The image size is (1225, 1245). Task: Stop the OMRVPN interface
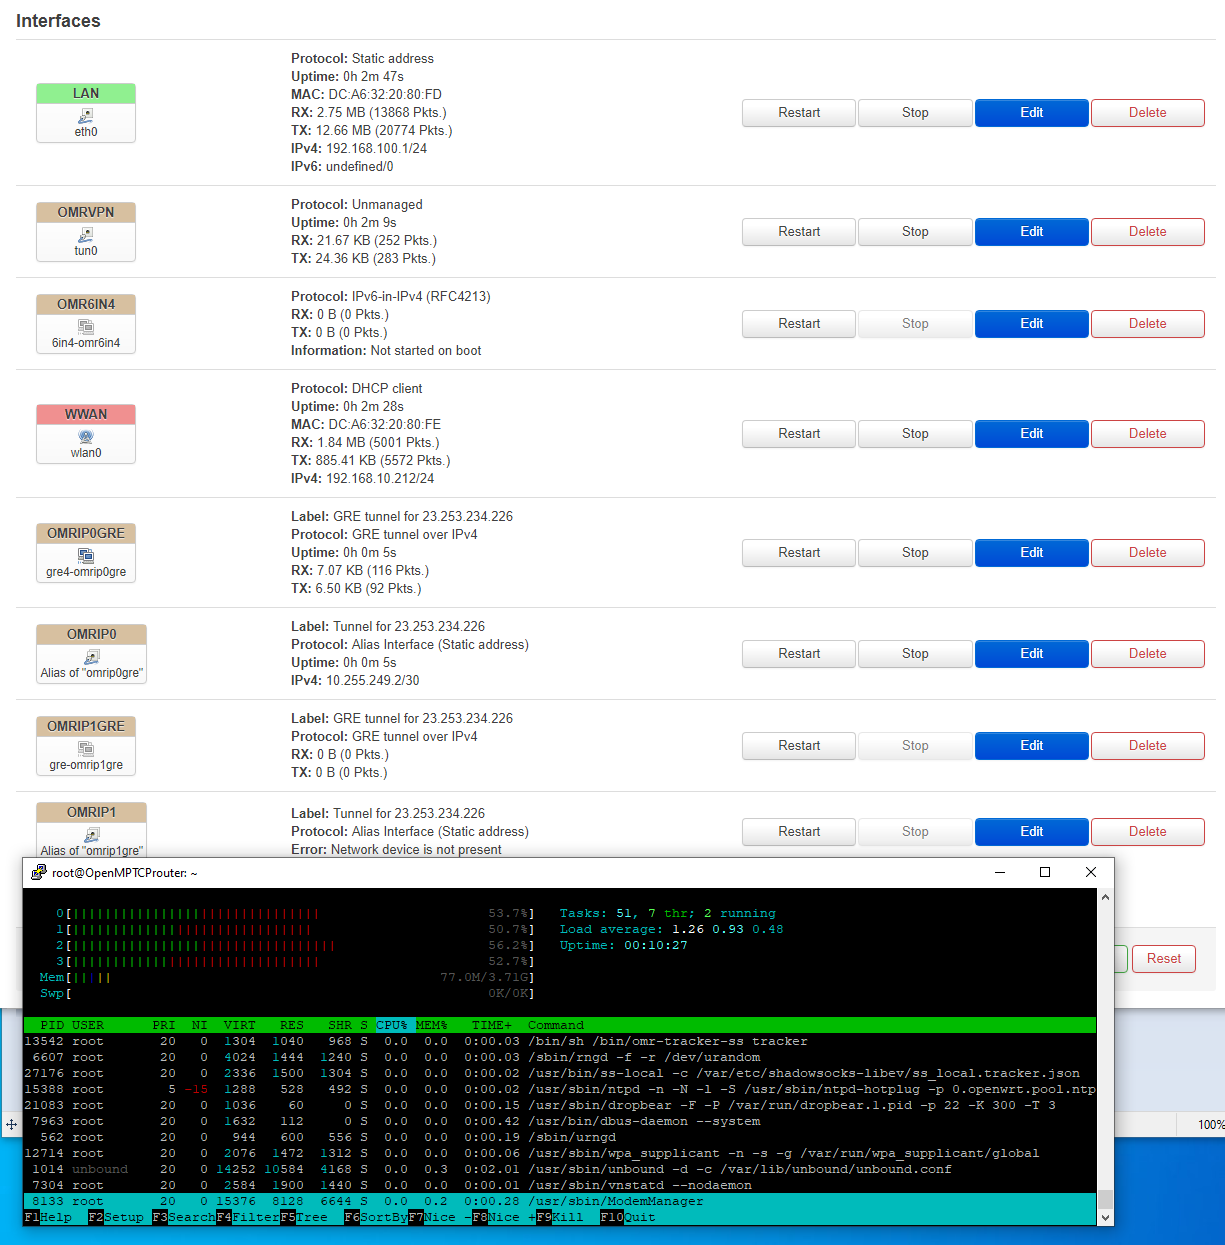coord(915,232)
